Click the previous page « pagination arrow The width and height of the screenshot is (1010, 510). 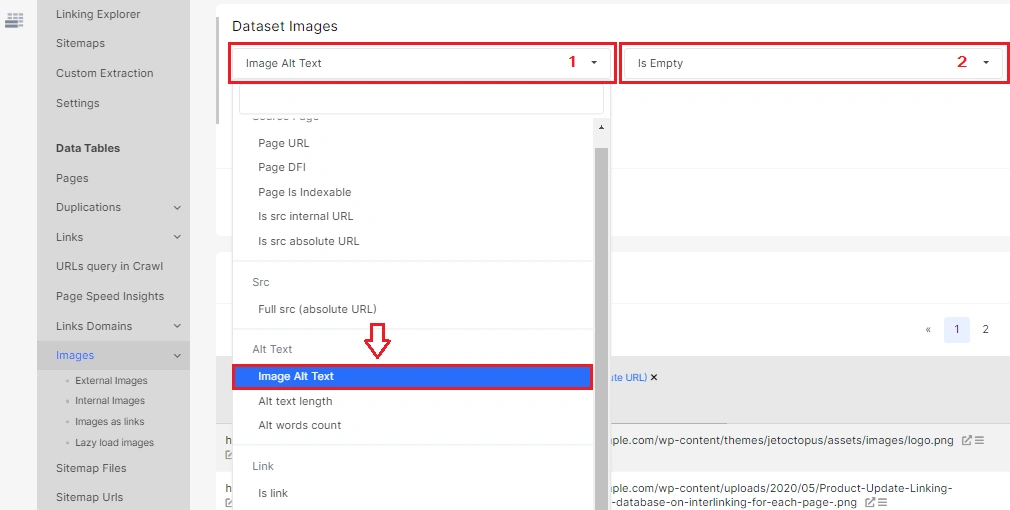(928, 330)
